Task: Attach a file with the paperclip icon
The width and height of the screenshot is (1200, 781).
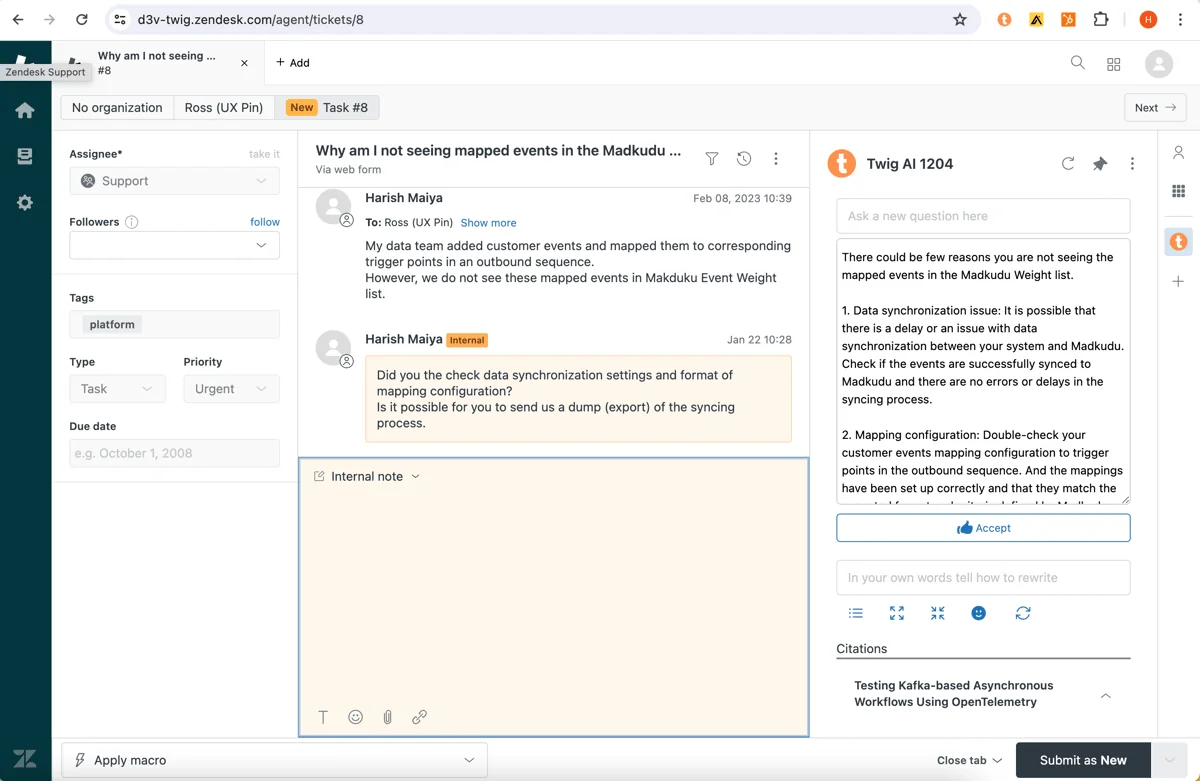Action: (387, 717)
